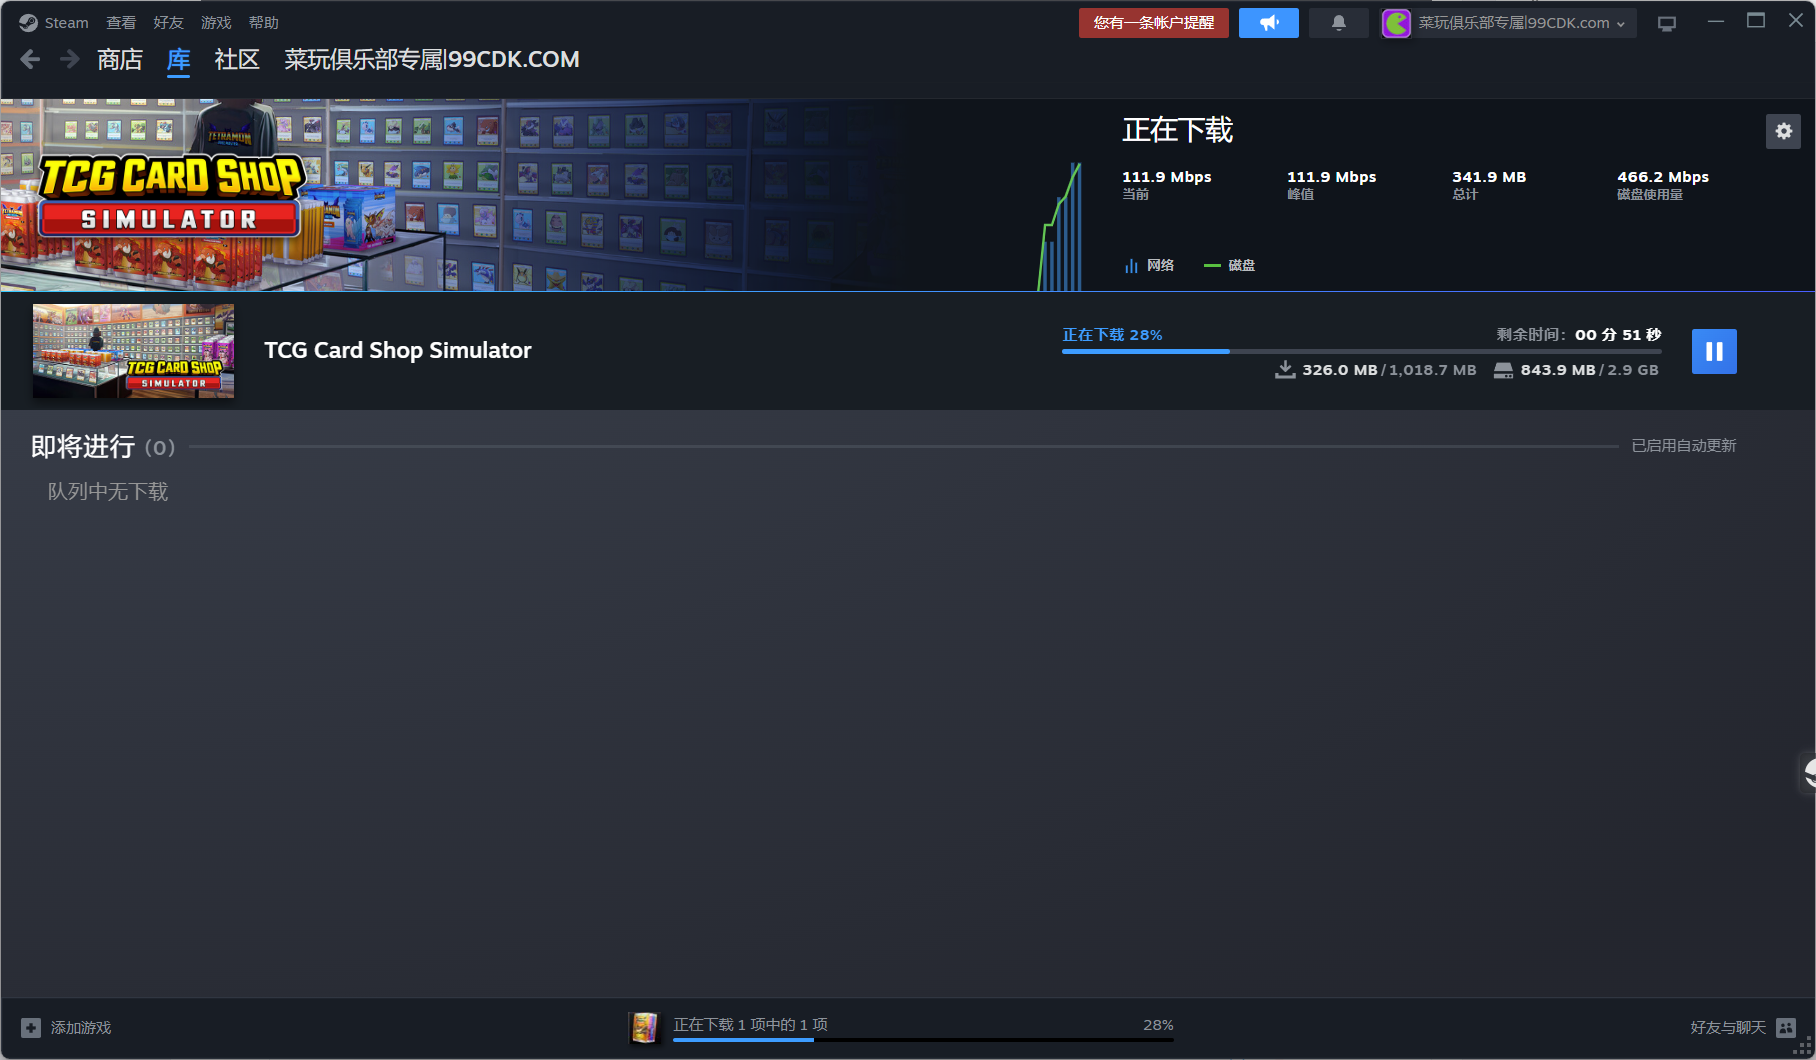
Task: Click the TCG Card Shop Simulator banner logo
Action: coord(170,196)
